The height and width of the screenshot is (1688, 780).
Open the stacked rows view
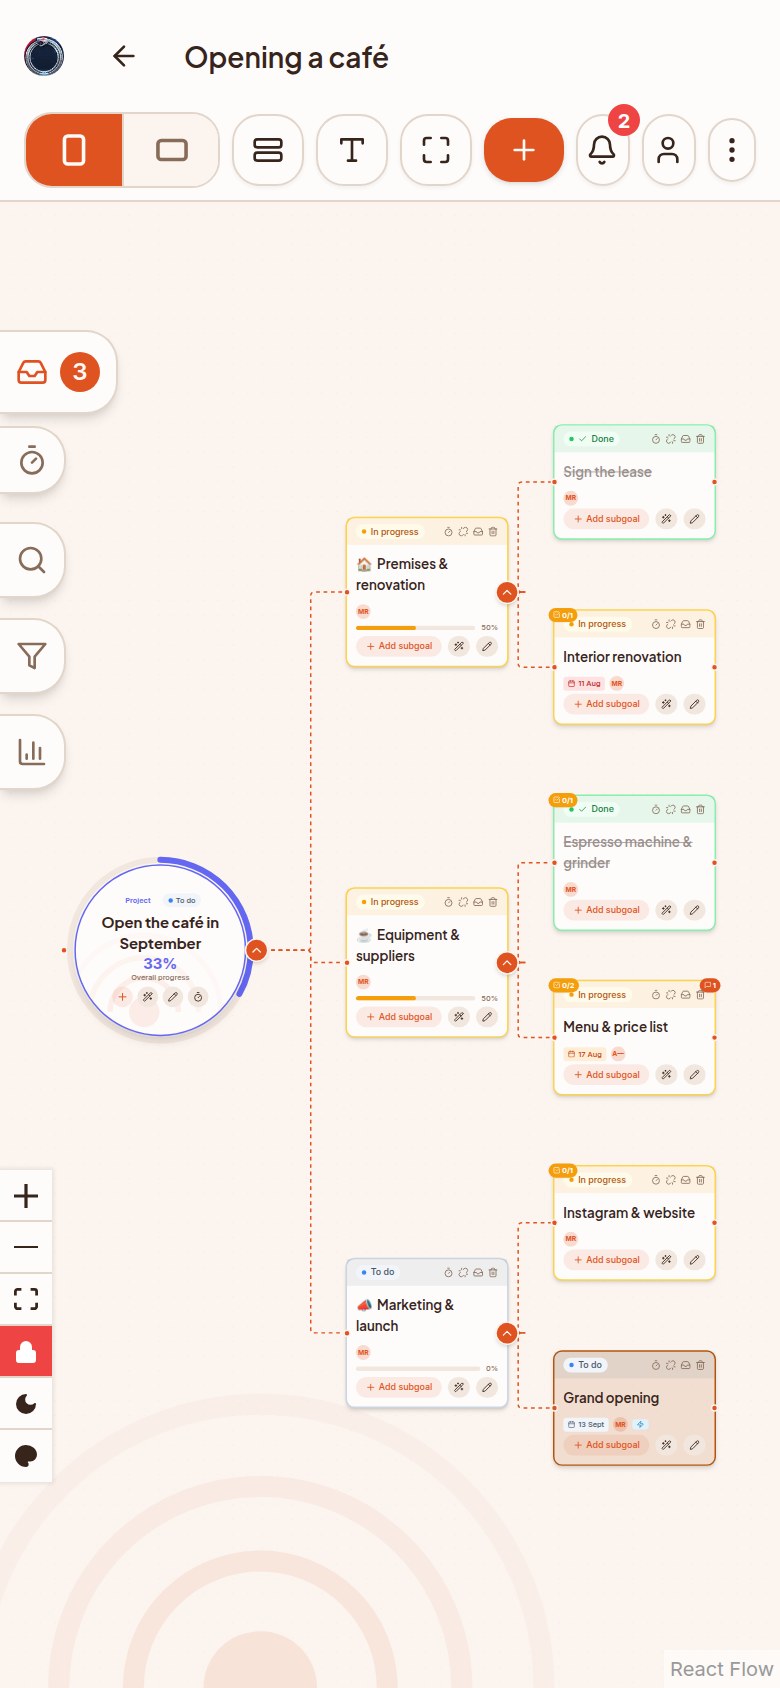tap(268, 150)
